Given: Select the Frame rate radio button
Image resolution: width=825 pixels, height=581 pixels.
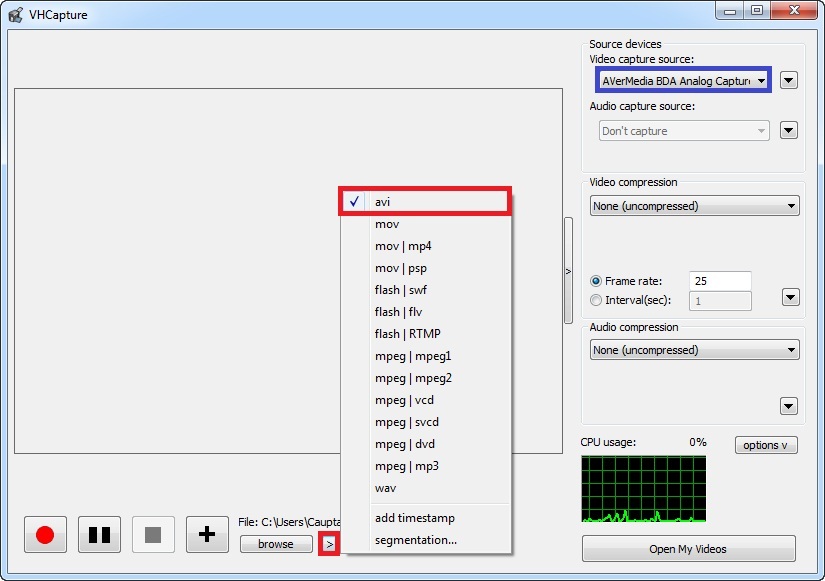Looking at the screenshot, I should click(596, 281).
